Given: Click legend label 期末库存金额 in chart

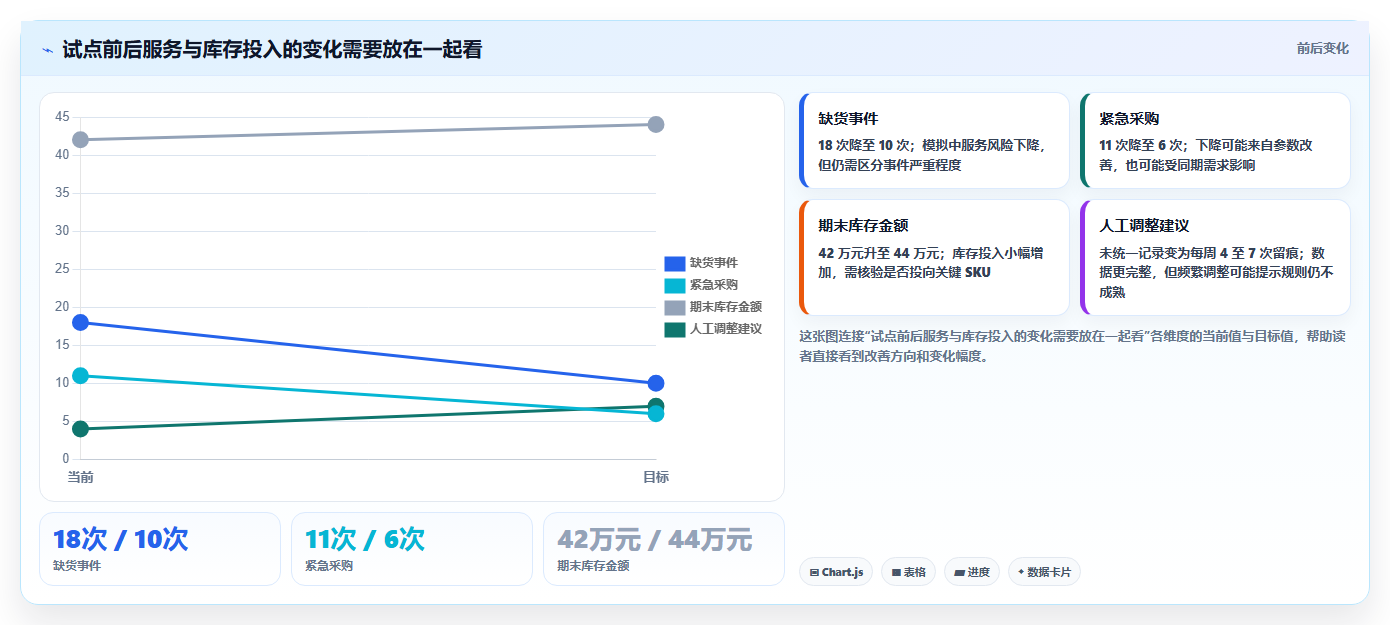Looking at the screenshot, I should [x=726, y=307].
